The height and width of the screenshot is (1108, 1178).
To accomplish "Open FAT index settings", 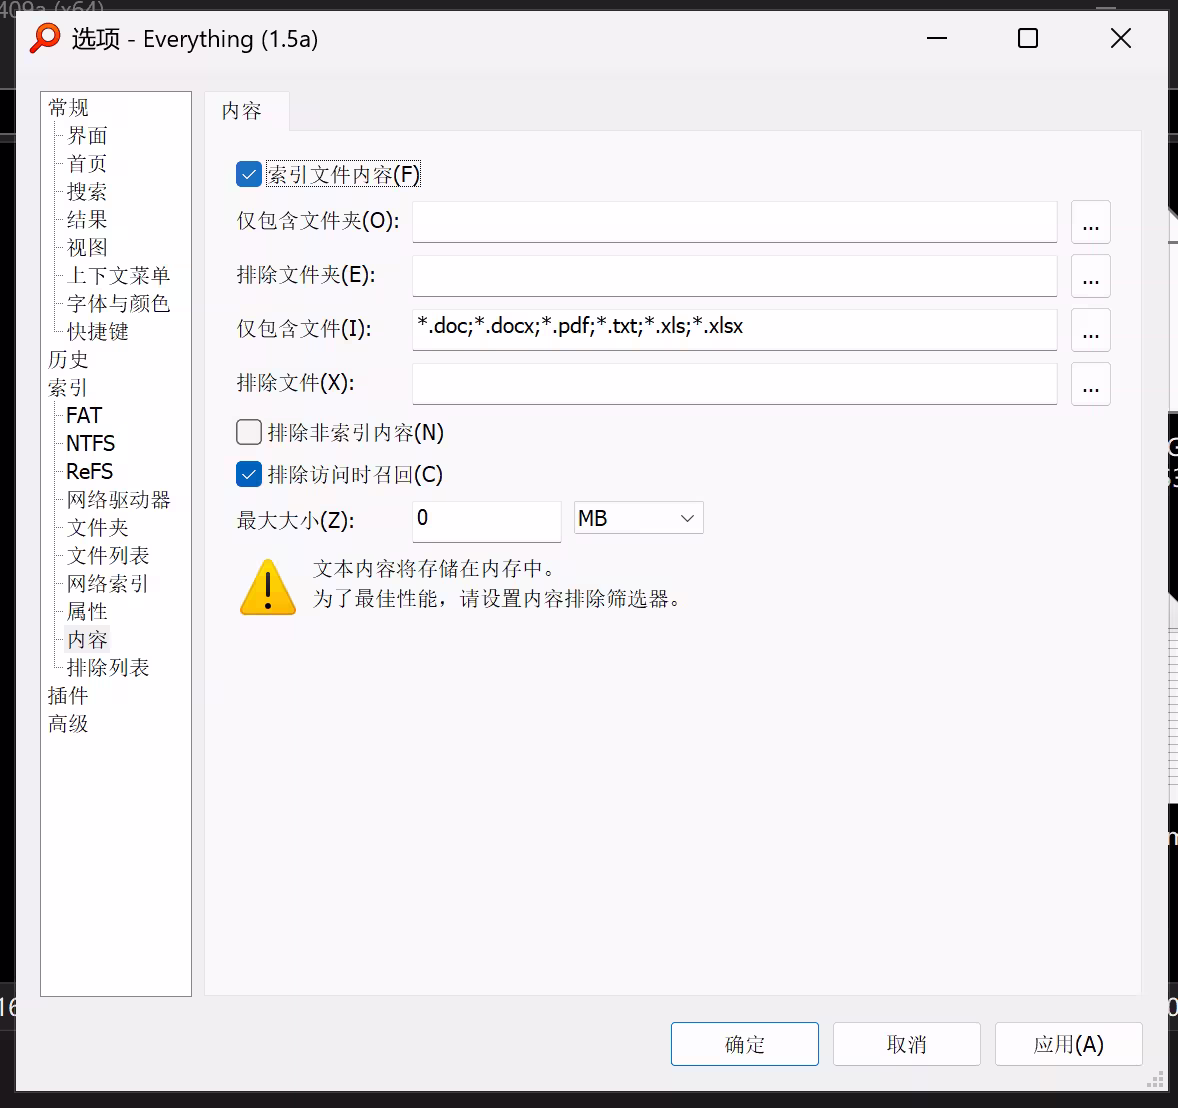I will click(84, 415).
